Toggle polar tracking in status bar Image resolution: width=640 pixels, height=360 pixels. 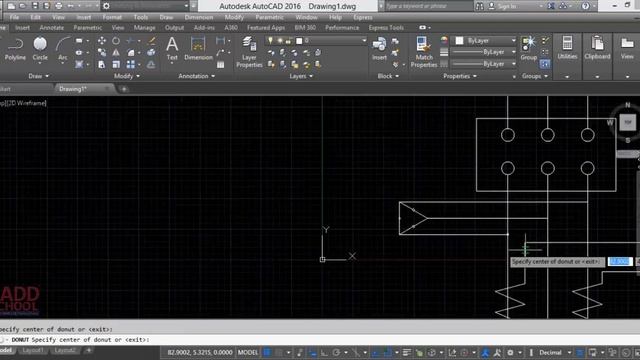tap(336, 352)
